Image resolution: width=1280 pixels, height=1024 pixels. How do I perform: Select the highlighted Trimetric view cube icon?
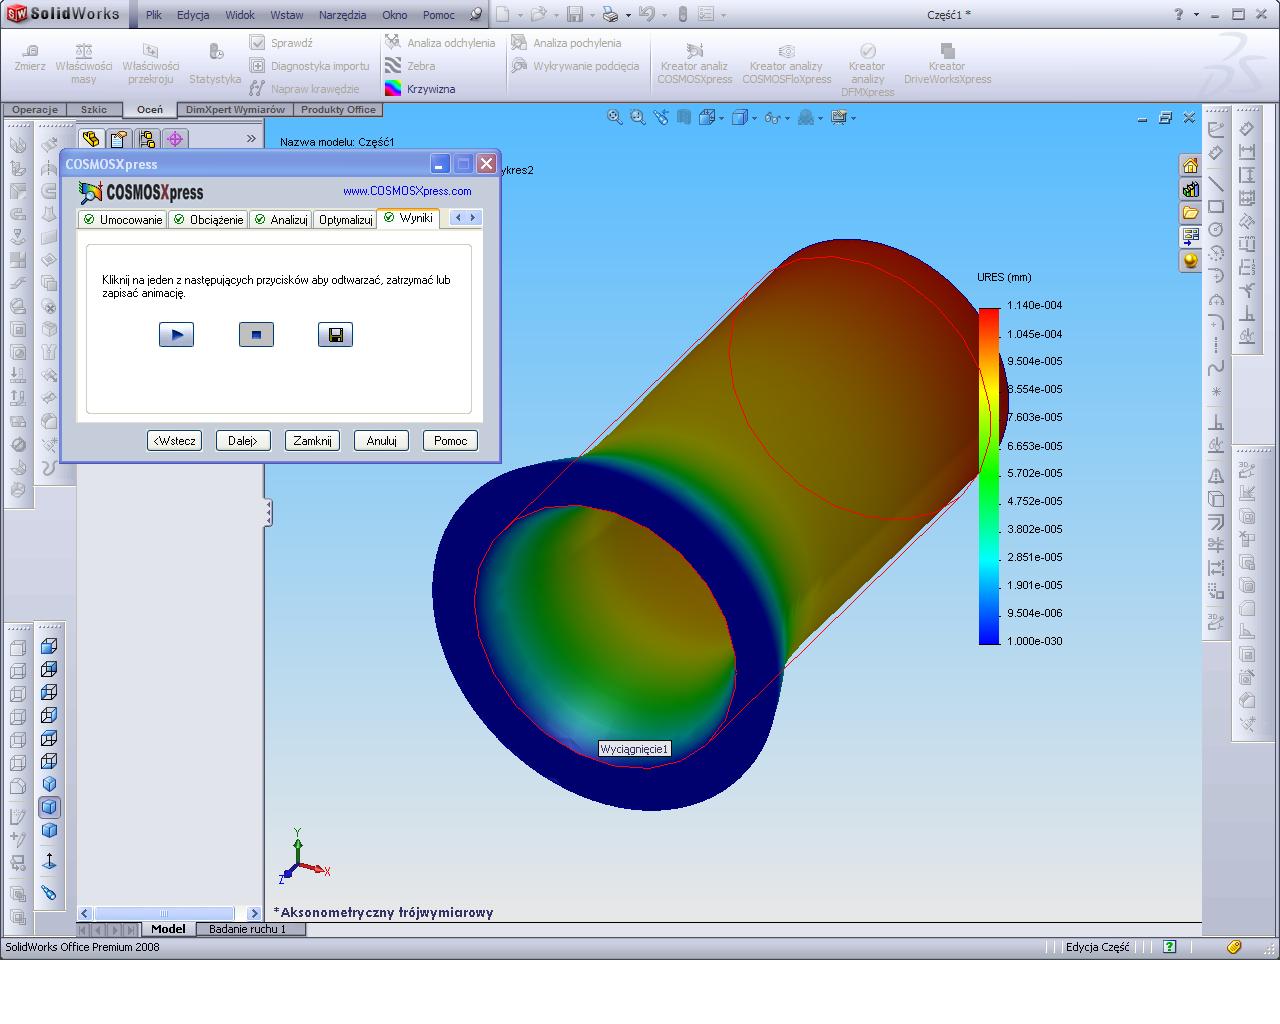click(49, 807)
